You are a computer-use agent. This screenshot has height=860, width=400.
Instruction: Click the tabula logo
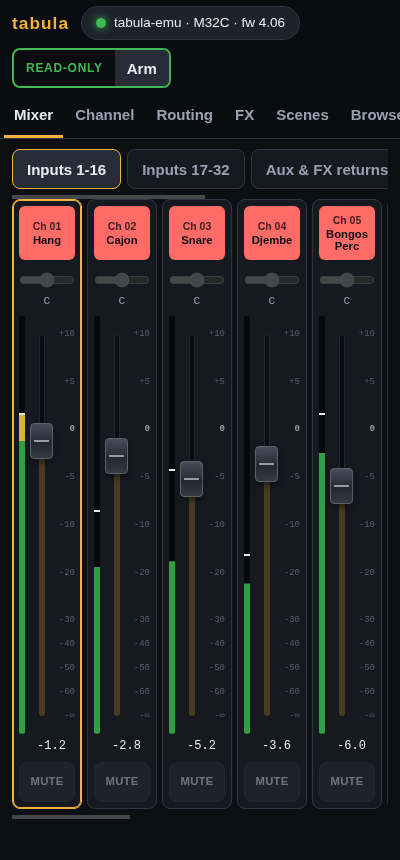(x=40, y=24)
